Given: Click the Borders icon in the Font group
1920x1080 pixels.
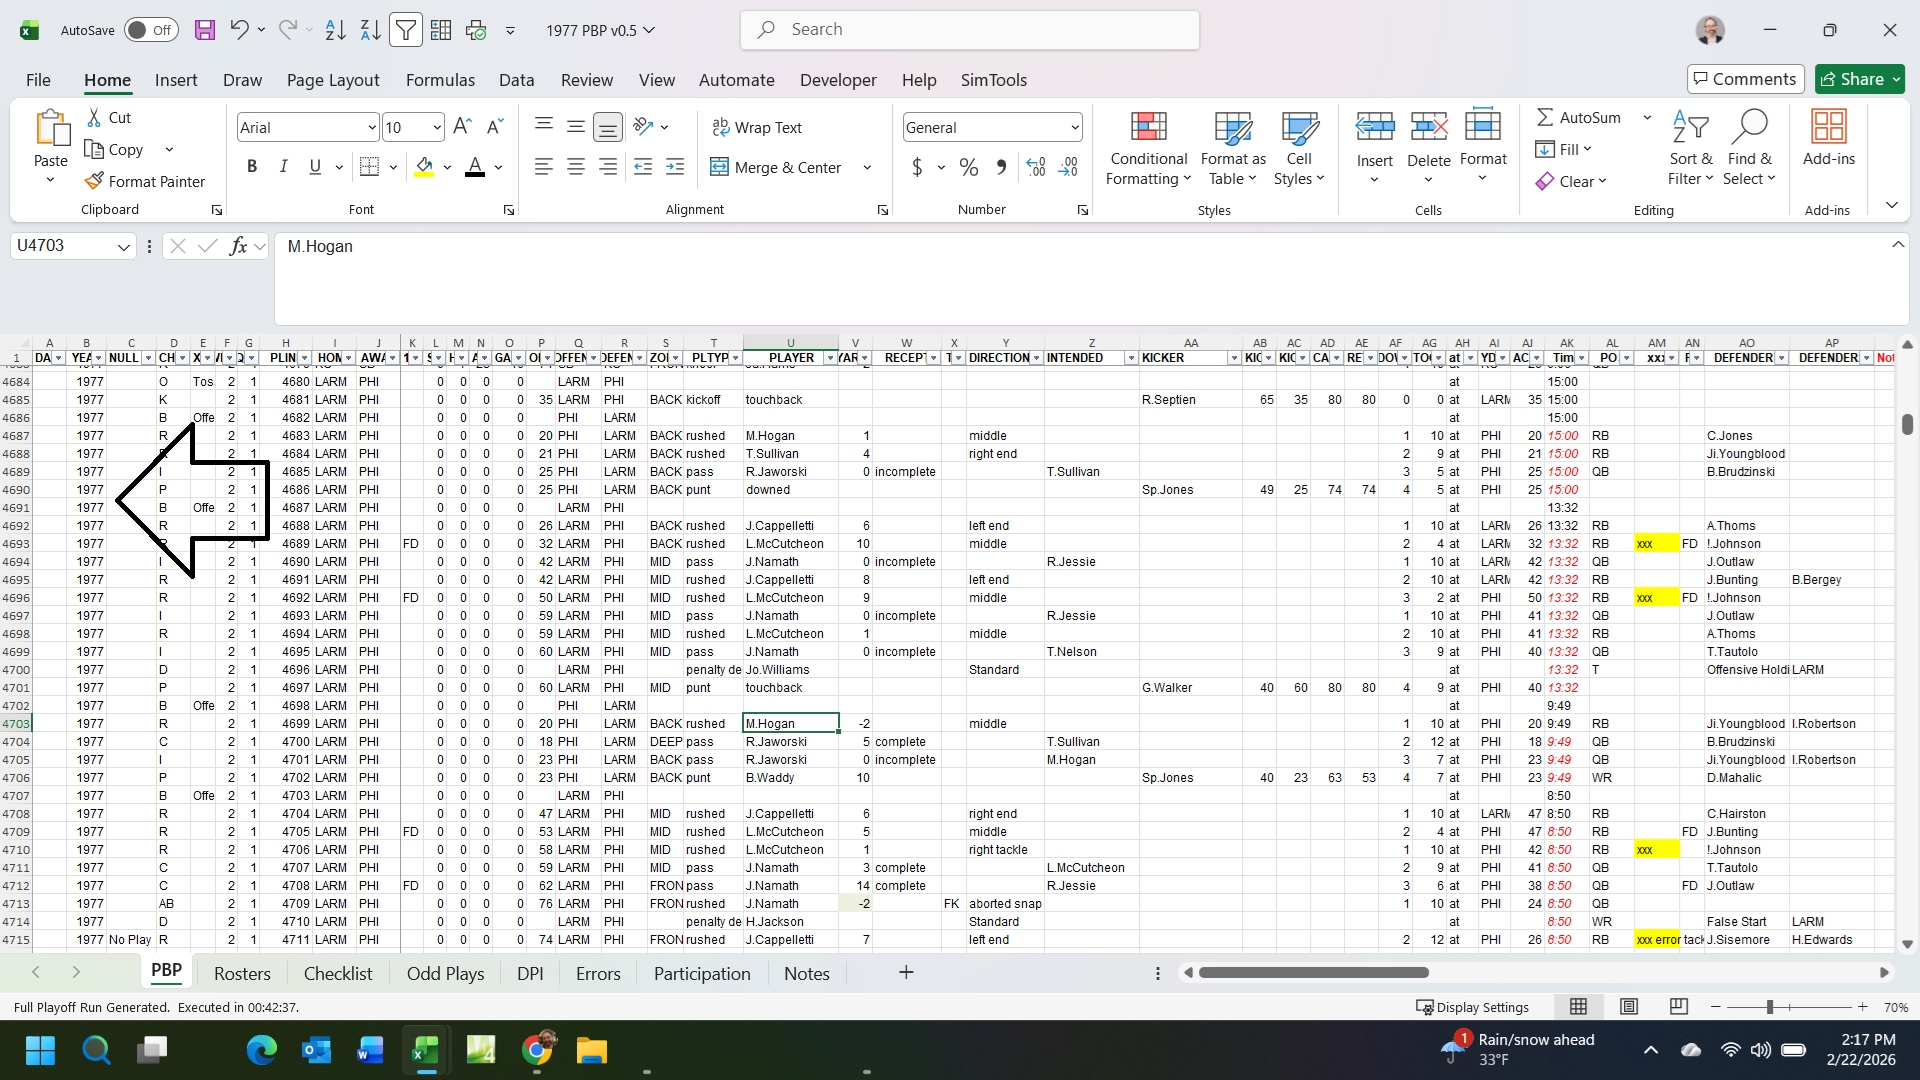Looking at the screenshot, I should pos(369,167).
